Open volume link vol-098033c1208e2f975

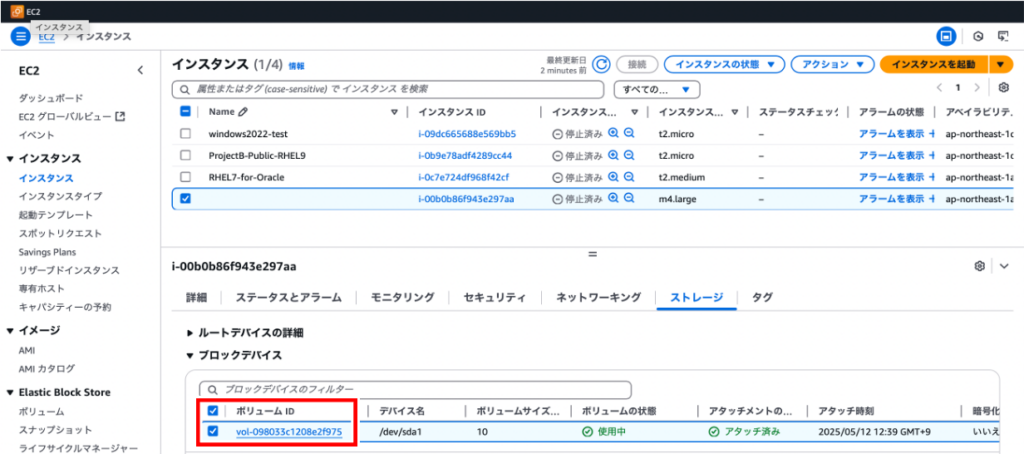point(288,432)
